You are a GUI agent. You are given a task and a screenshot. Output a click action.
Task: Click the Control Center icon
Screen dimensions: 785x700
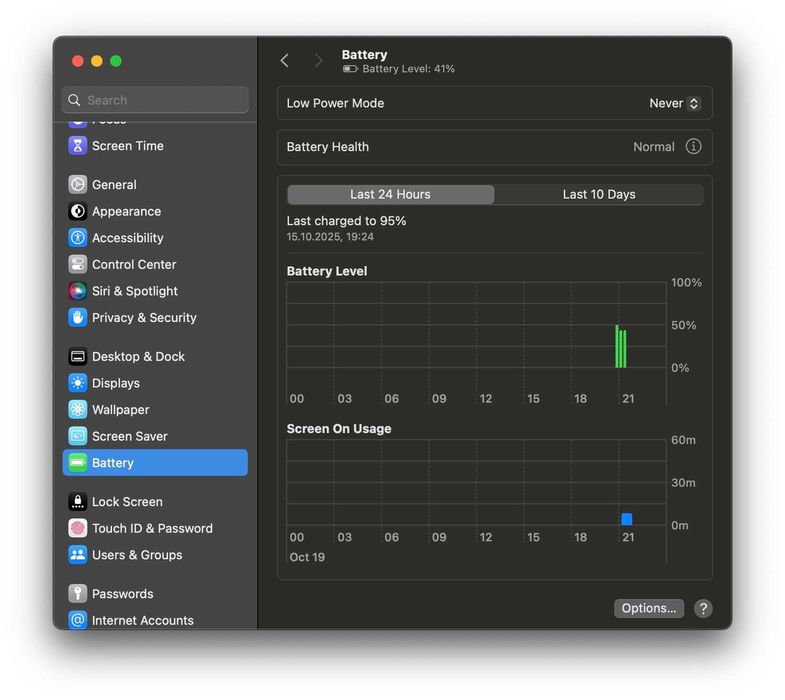[x=77, y=264]
